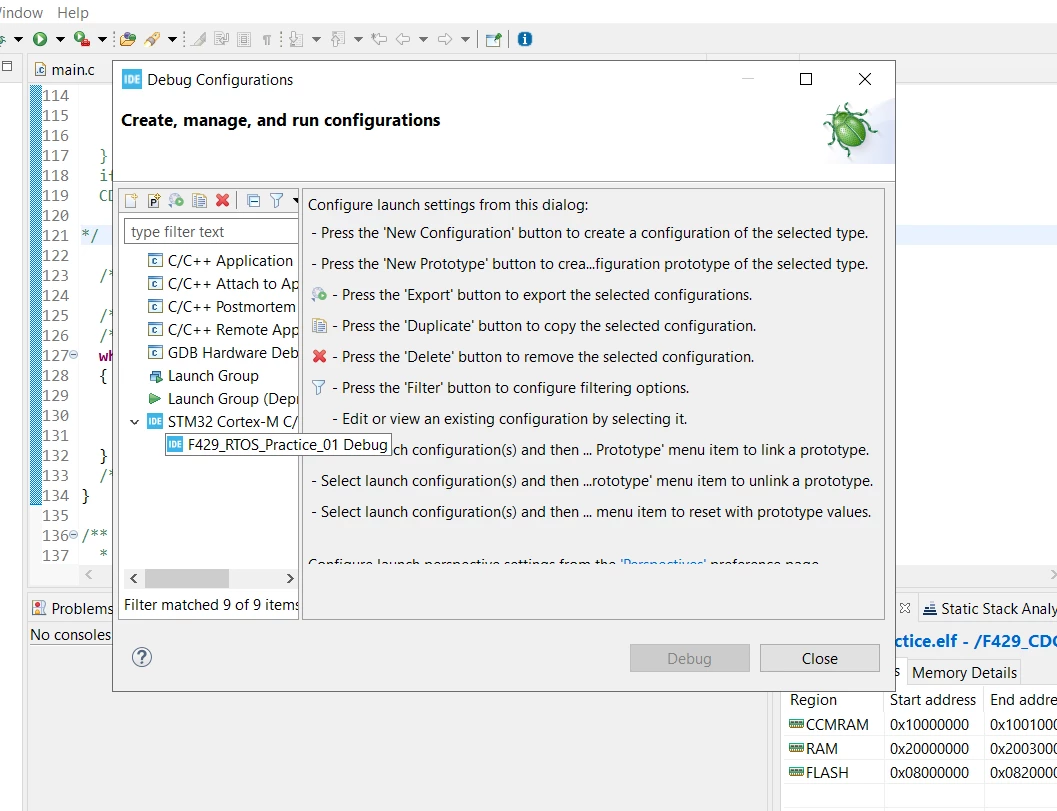Image resolution: width=1057 pixels, height=811 pixels.
Task: Click the Filter funnel icon
Action: click(276, 200)
